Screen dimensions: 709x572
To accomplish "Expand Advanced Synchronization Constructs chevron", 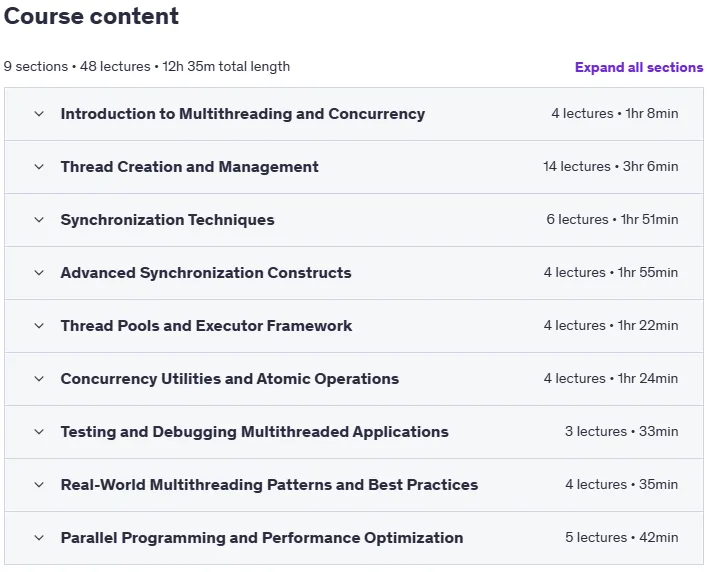I will pos(39,273).
